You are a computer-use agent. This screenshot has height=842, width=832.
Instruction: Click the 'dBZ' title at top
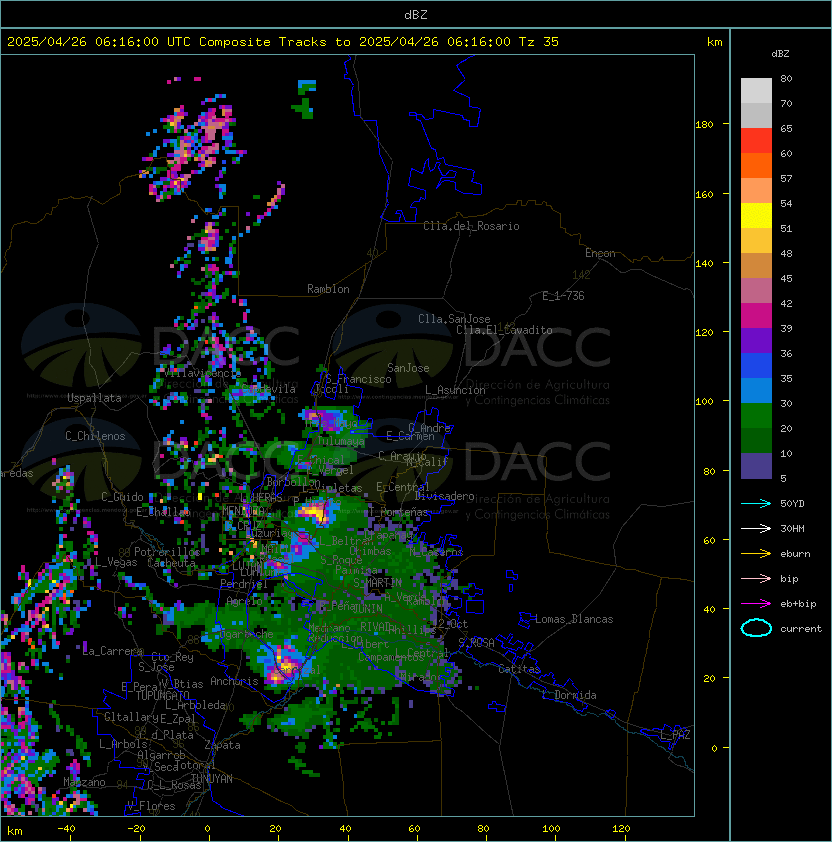tap(416, 15)
